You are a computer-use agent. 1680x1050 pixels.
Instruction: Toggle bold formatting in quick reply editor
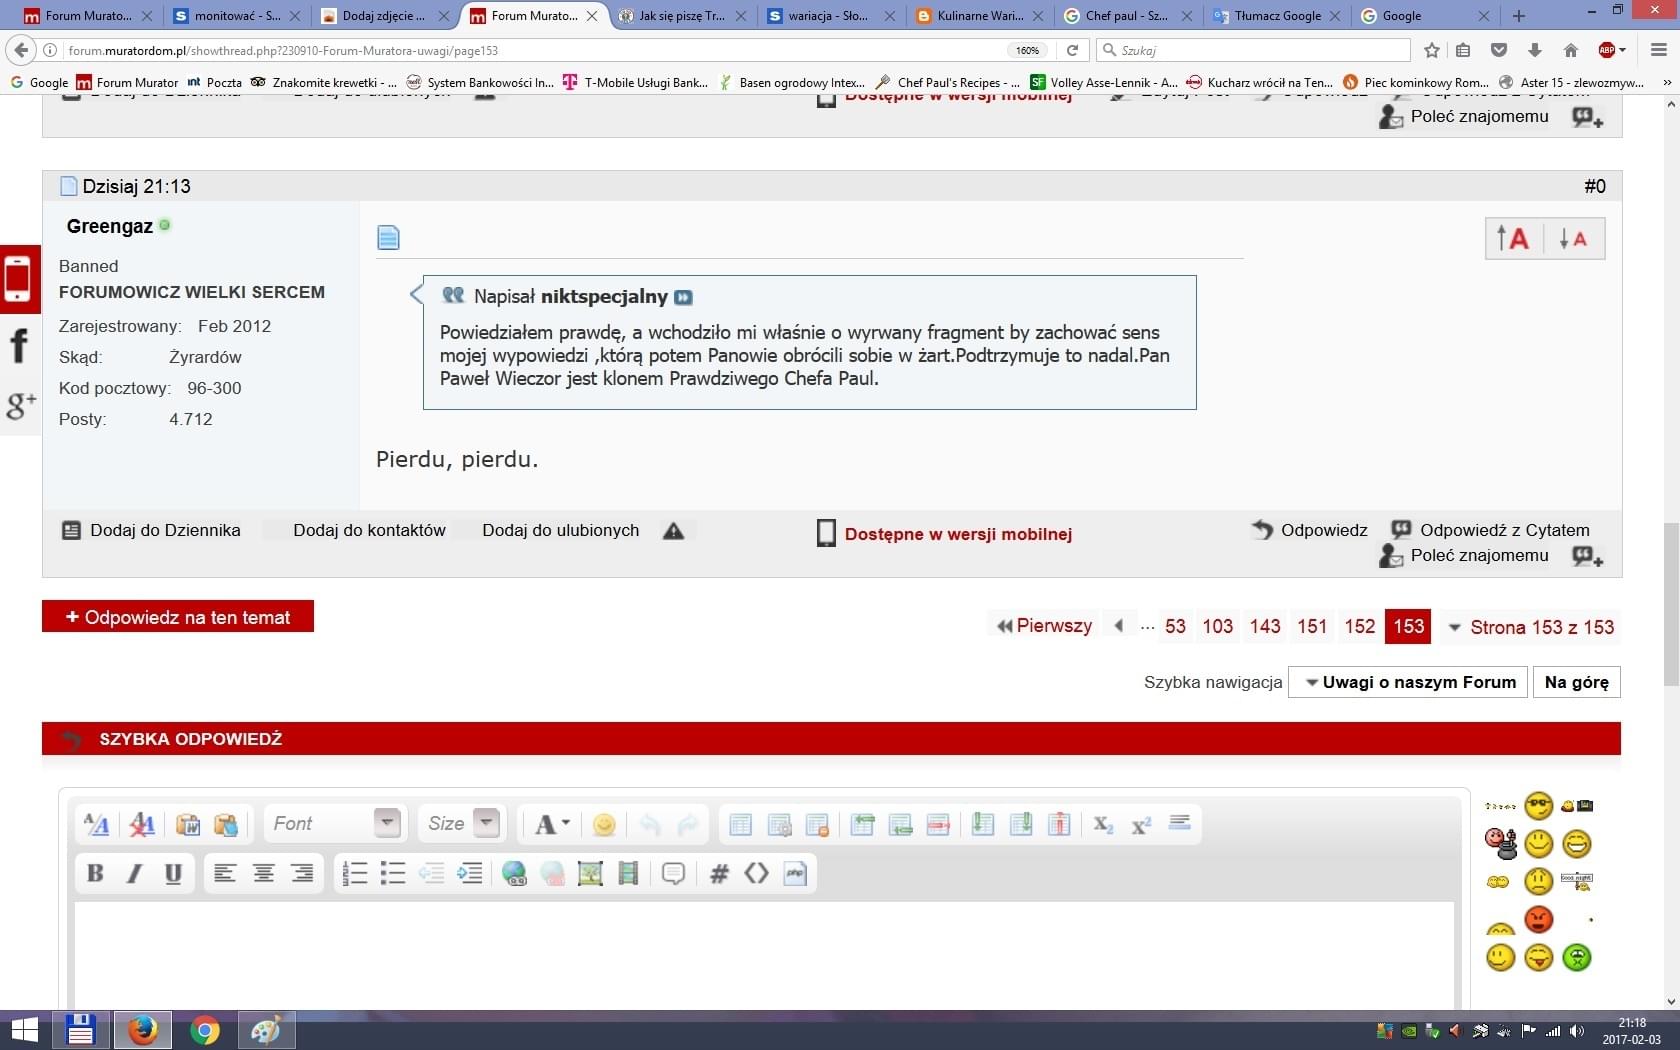coord(95,873)
